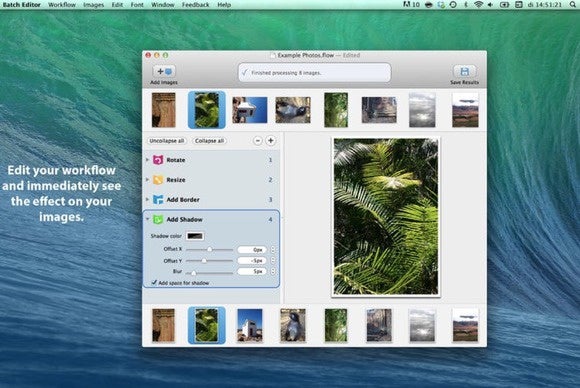Click the Blur slider
Image resolution: width=580 pixels, height=388 pixels.
[209, 273]
